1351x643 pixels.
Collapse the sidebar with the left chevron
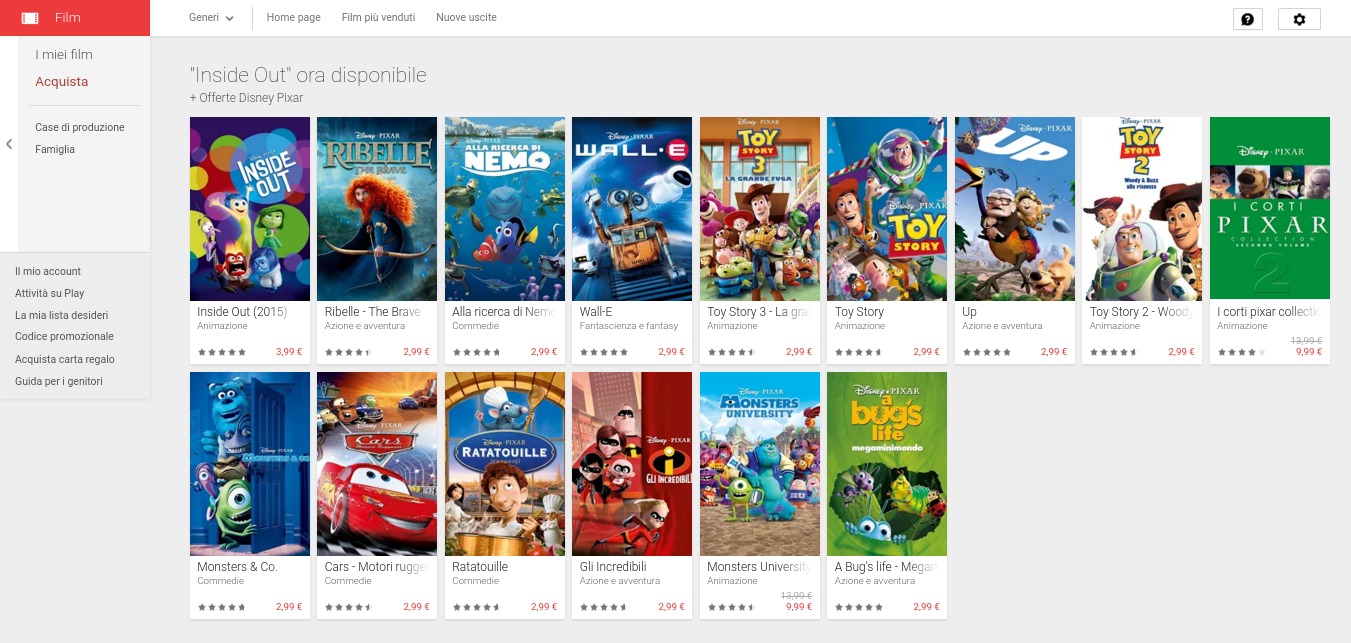[9, 144]
